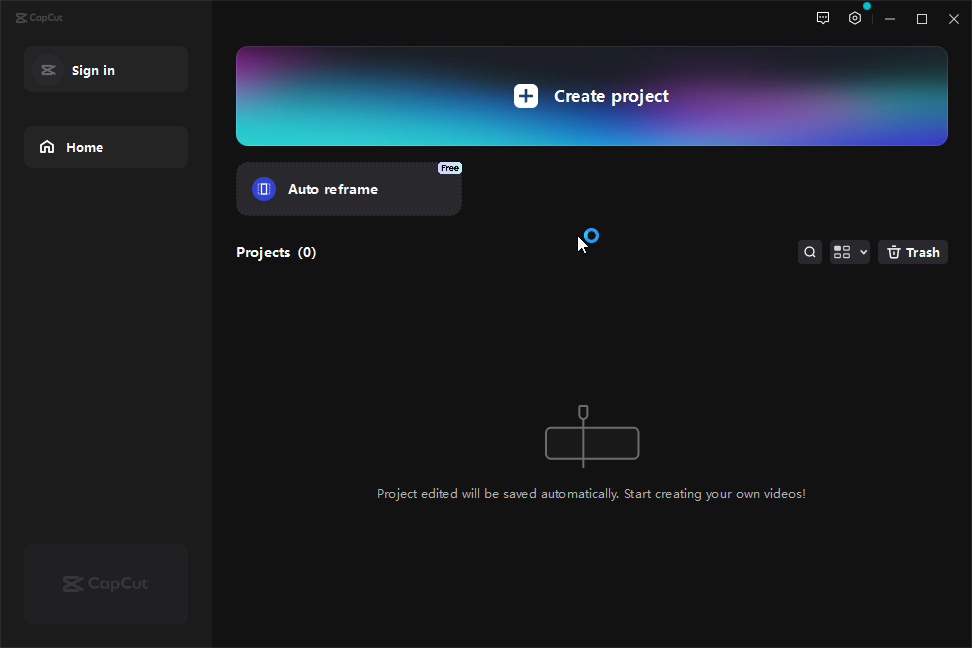Close the CapCut window
This screenshot has width=972, height=648.
[x=954, y=19]
